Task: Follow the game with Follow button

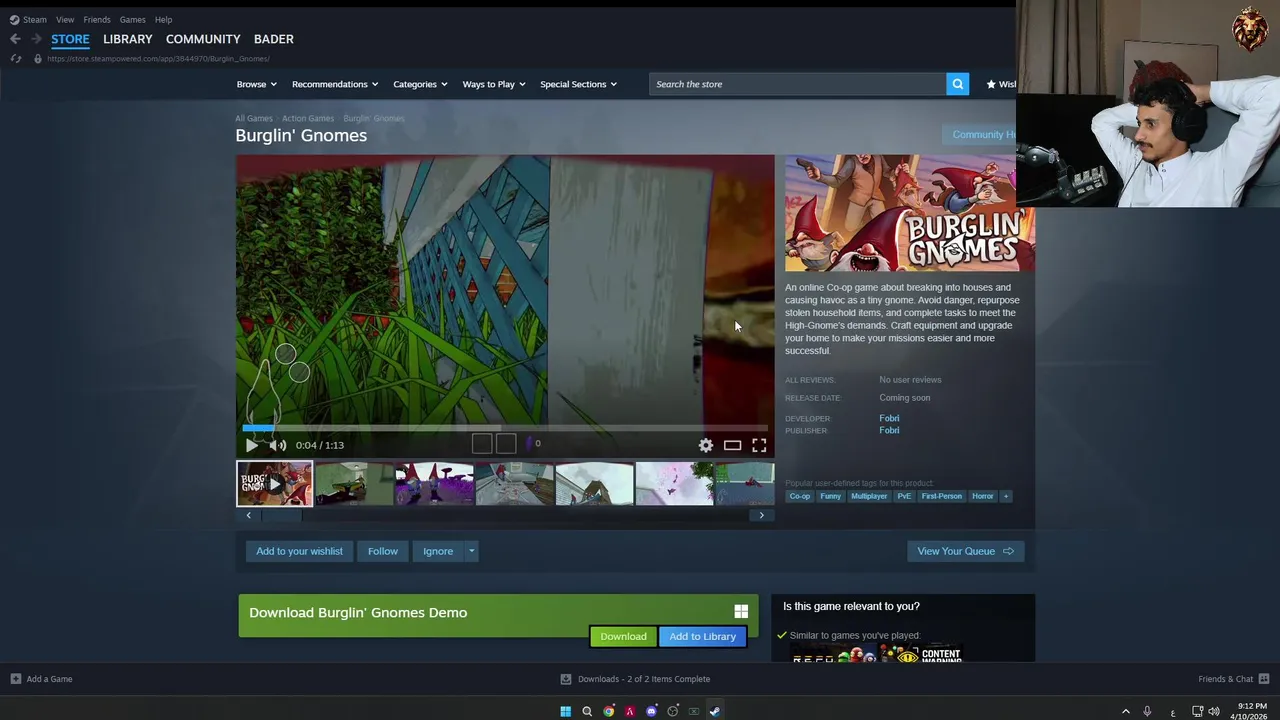Action: [382, 551]
